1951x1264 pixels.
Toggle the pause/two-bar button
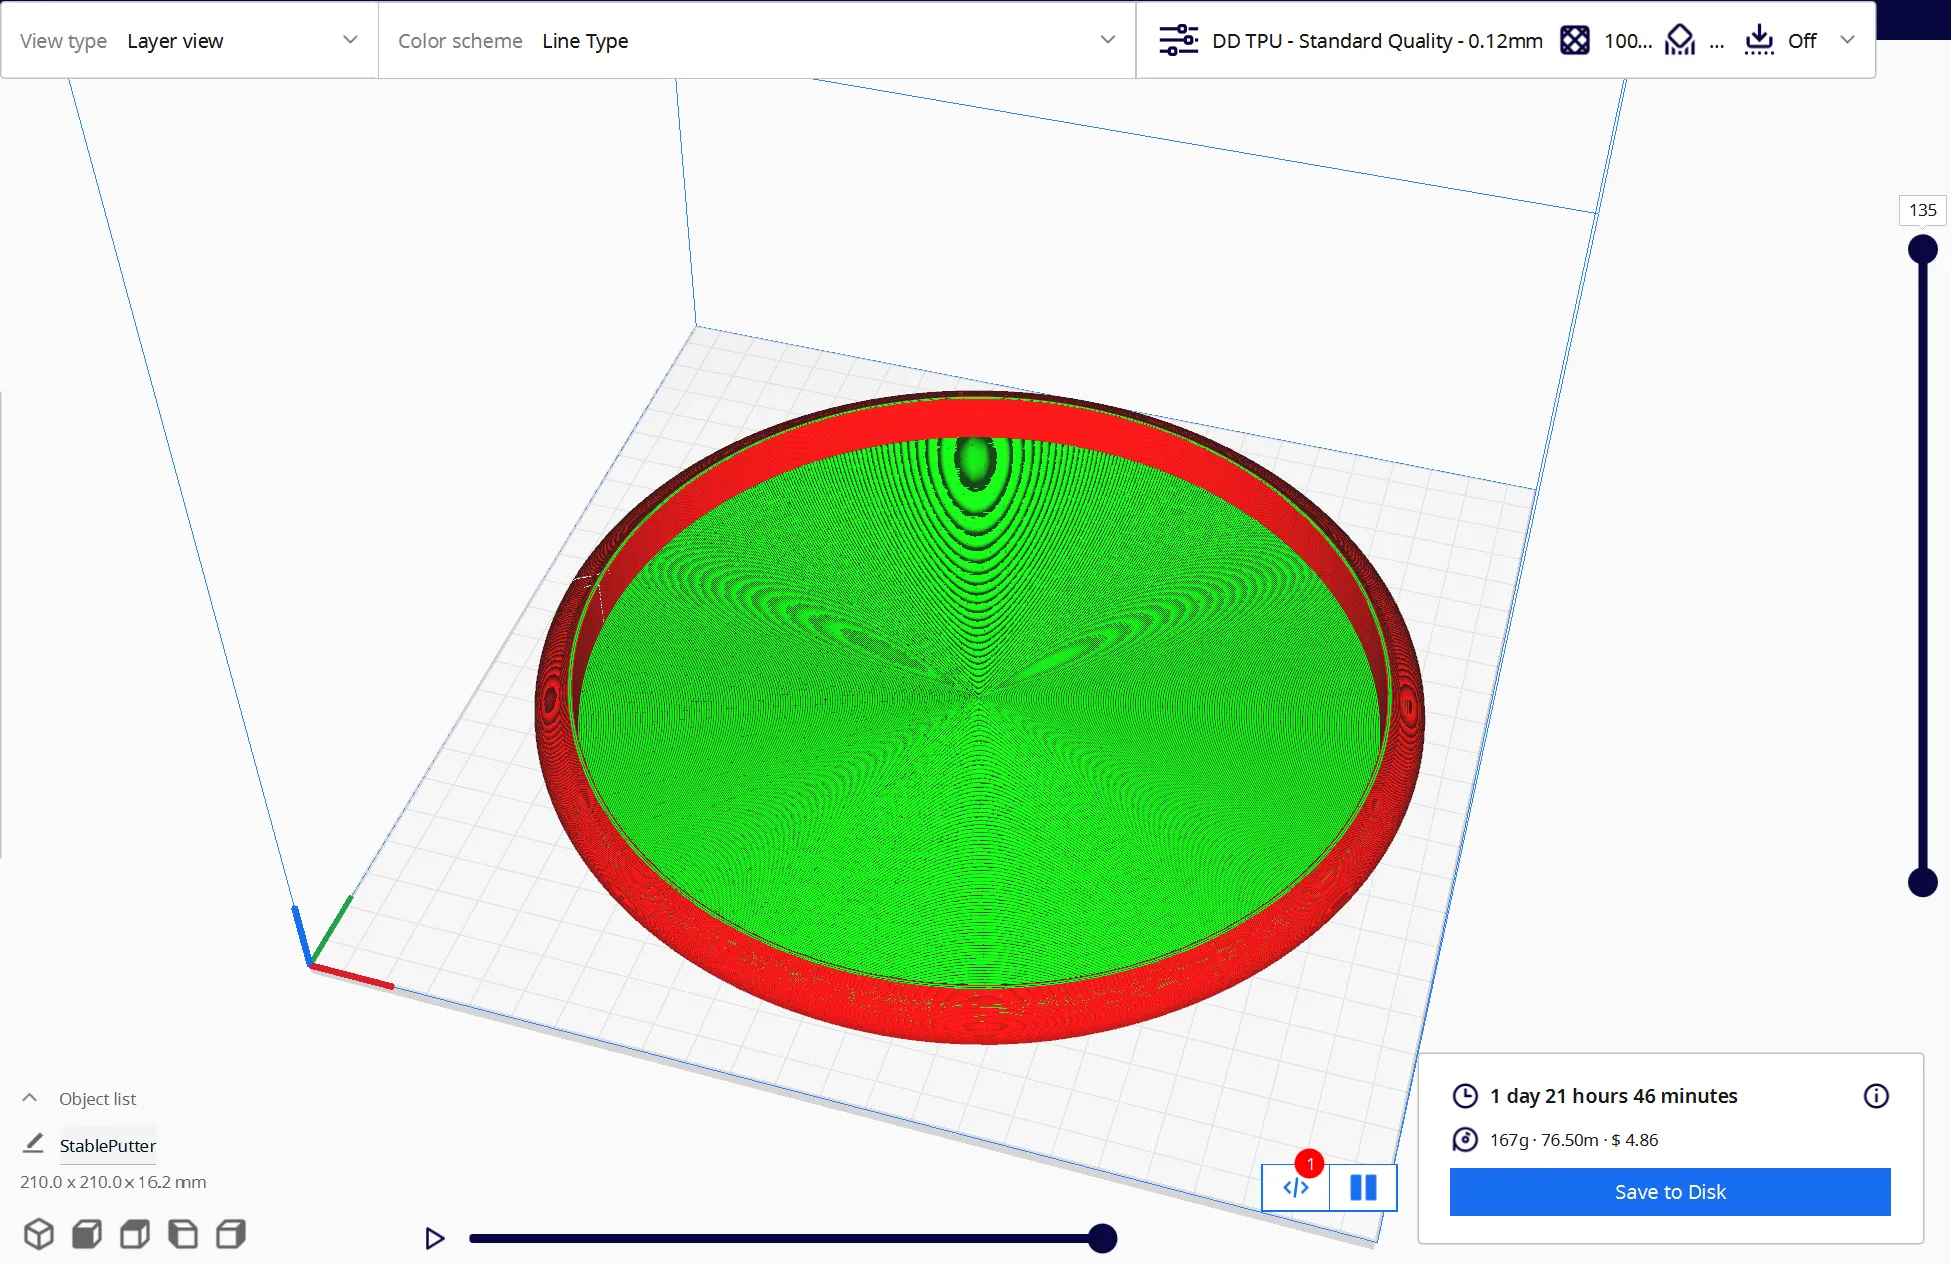pyautogui.click(x=1363, y=1187)
